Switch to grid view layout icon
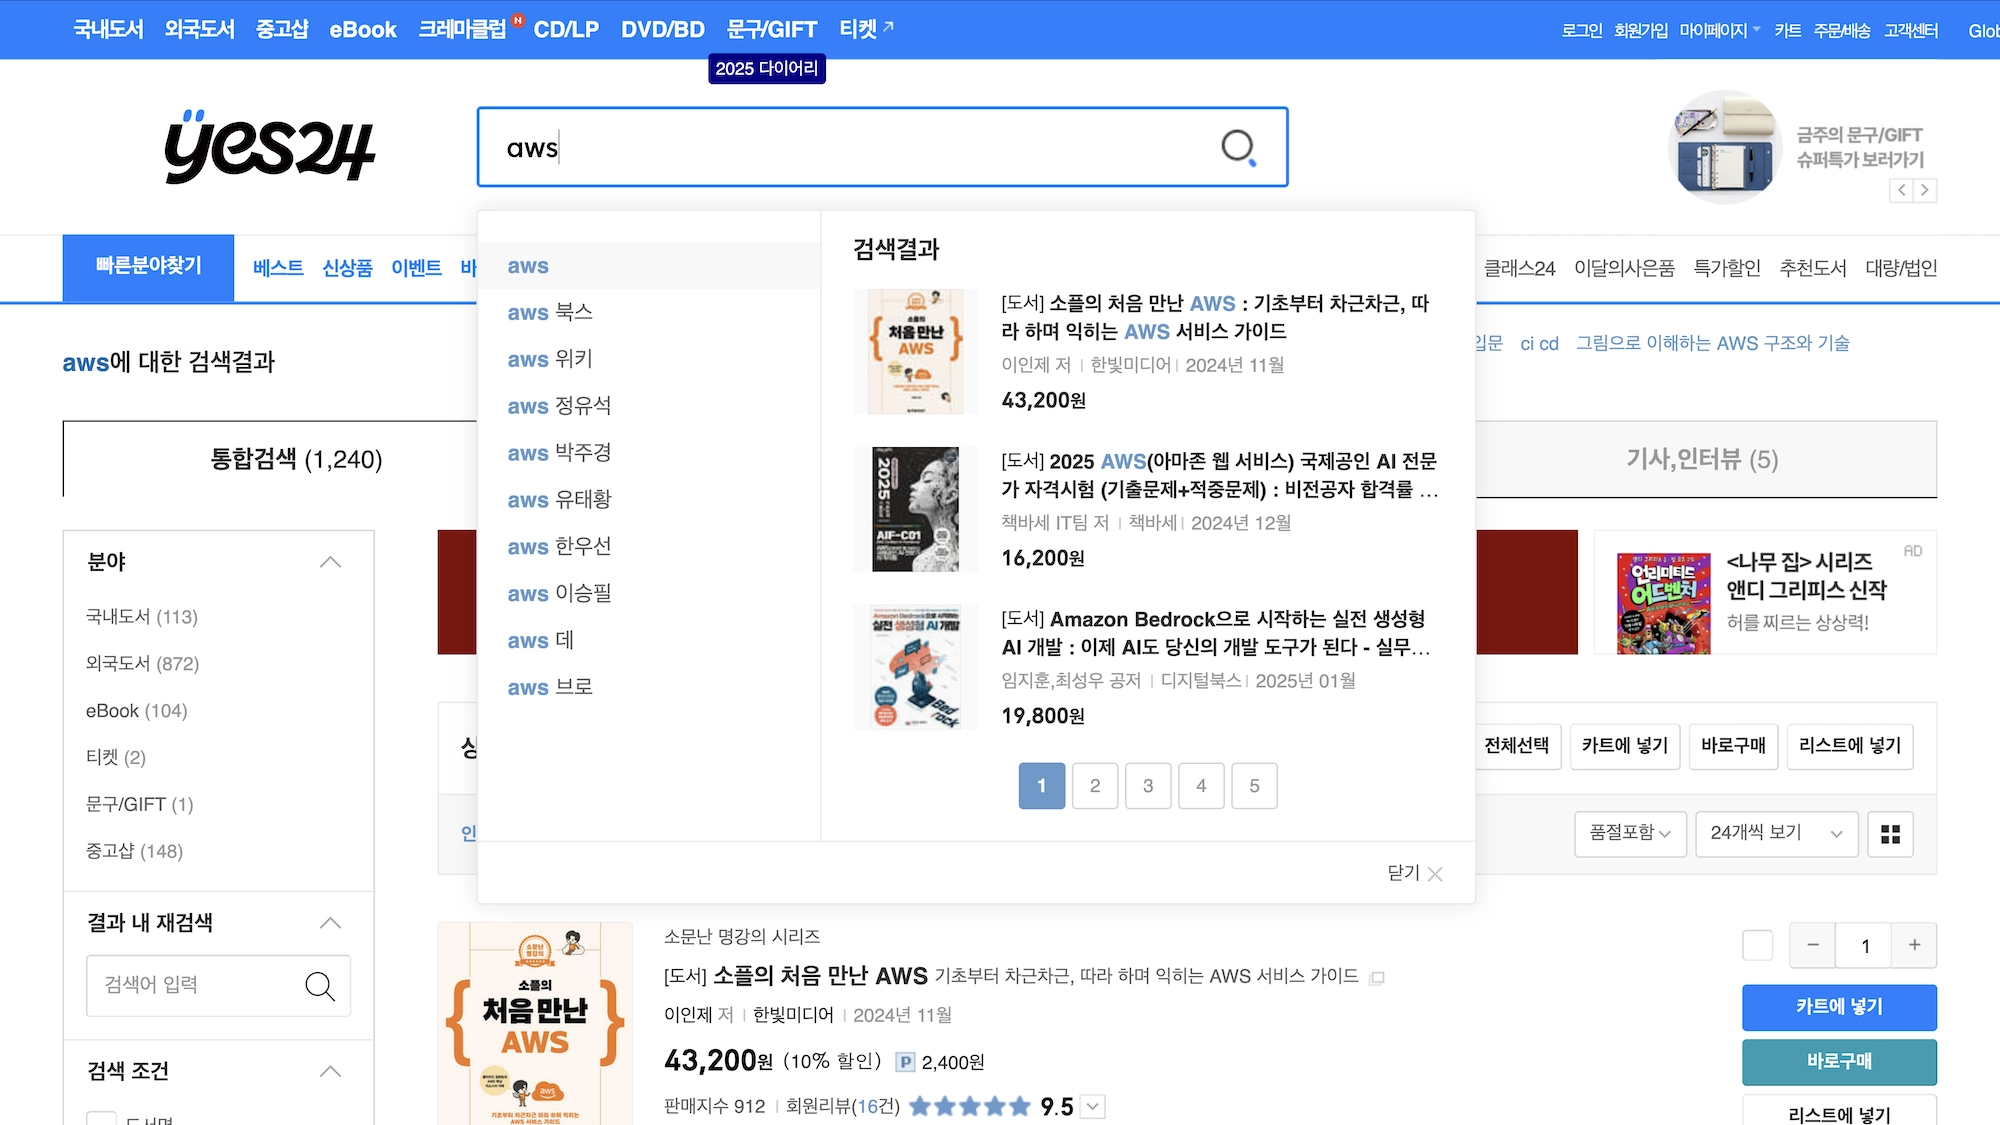 click(1889, 834)
